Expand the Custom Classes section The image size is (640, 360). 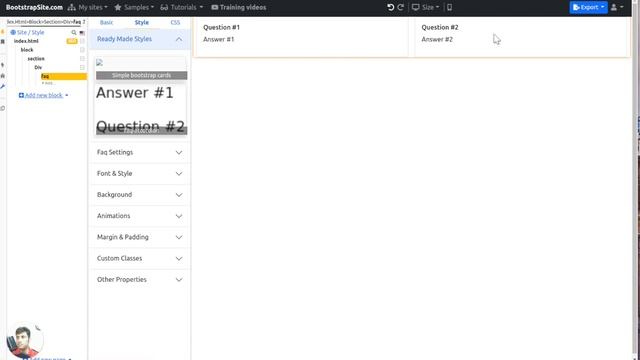(140, 258)
